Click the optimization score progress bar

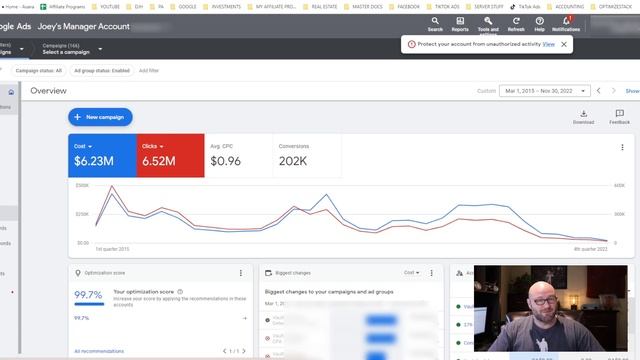coord(89,304)
